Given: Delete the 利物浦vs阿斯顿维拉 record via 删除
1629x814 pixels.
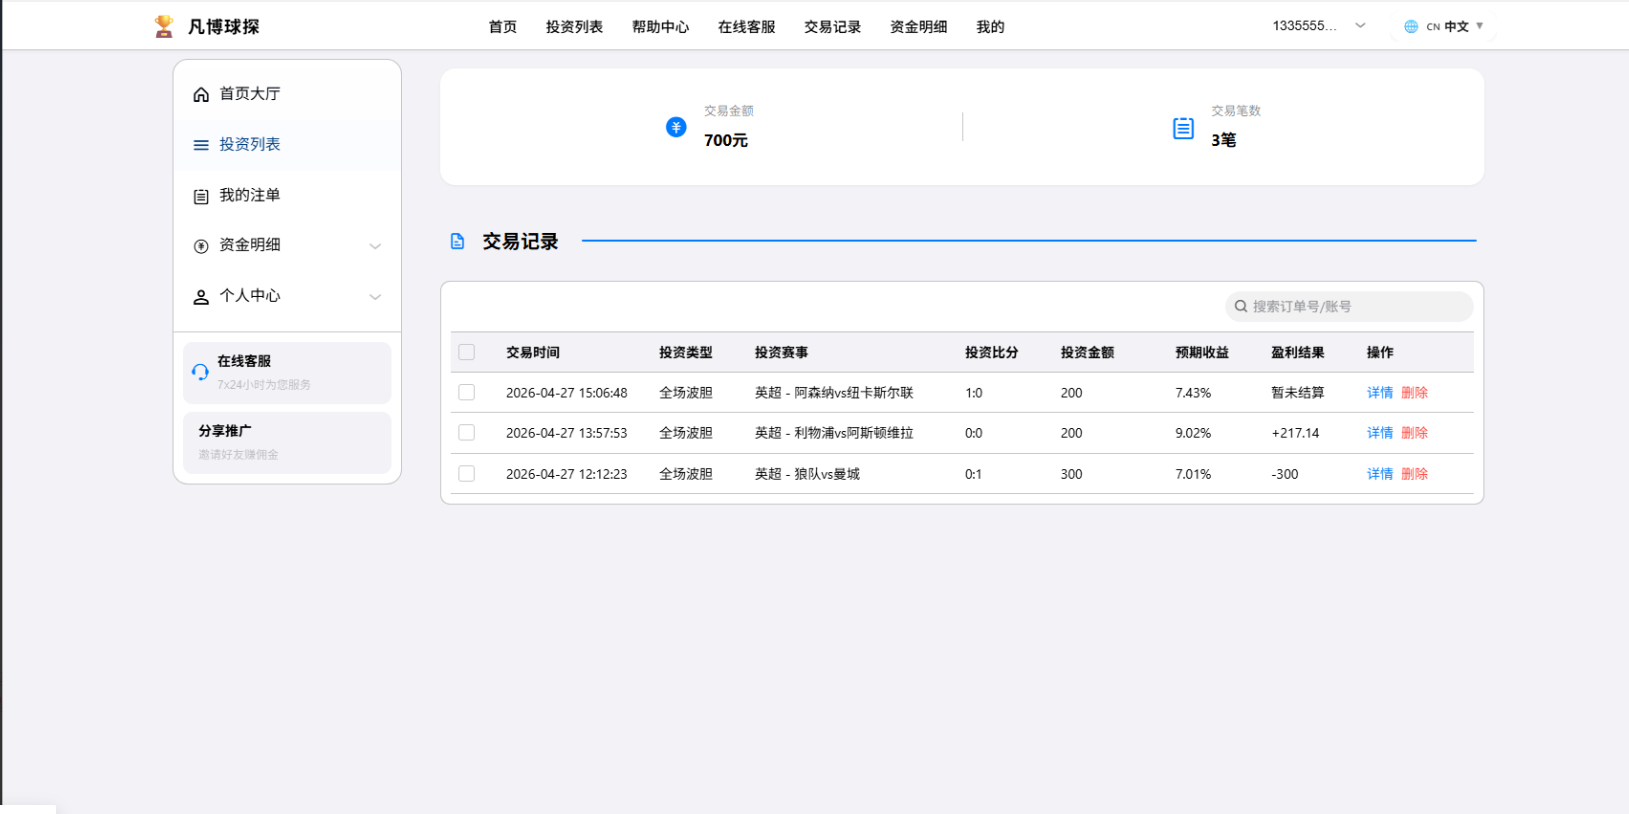Looking at the screenshot, I should coord(1414,433).
